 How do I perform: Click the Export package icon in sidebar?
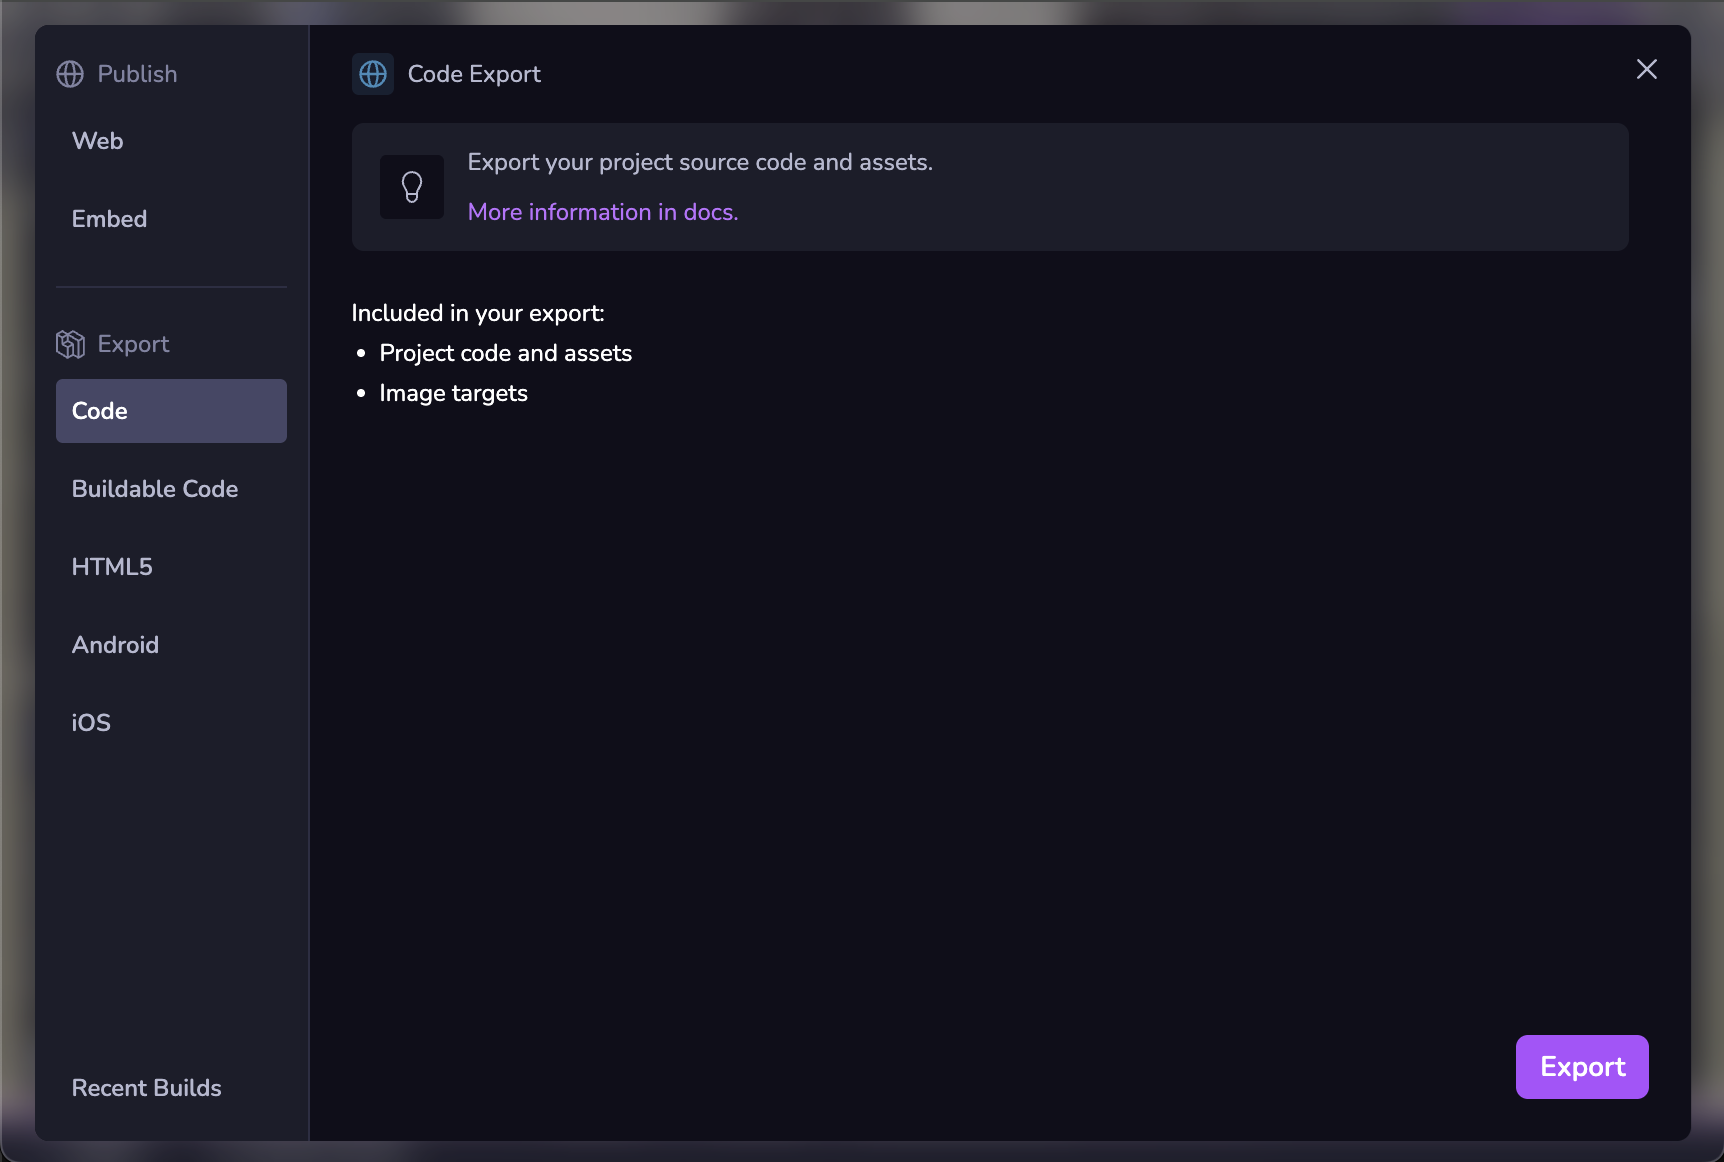coord(70,344)
